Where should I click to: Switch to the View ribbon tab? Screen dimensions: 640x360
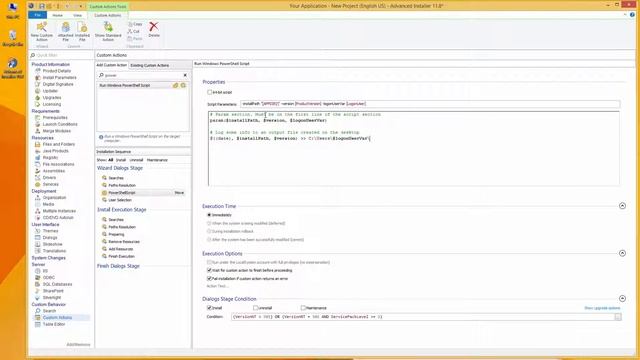(x=78, y=15)
